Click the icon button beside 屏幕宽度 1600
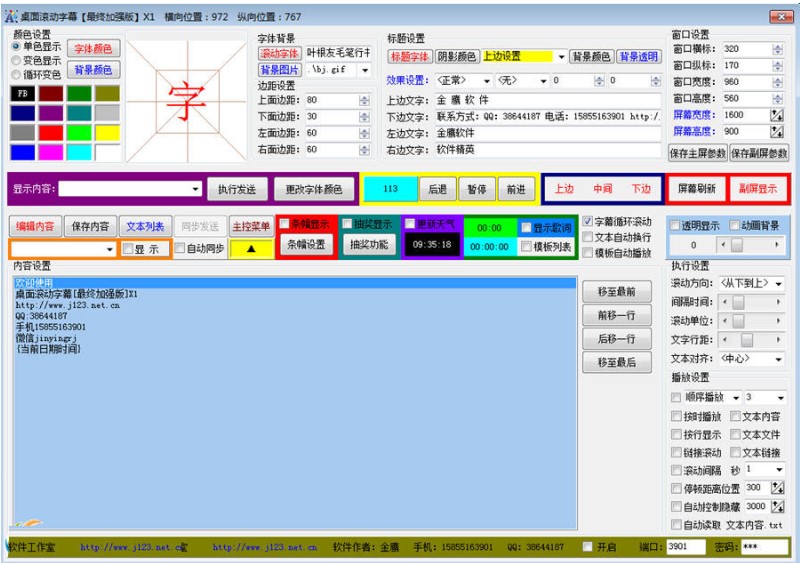This screenshot has height=563, width=800. pyautogui.click(x=776, y=116)
